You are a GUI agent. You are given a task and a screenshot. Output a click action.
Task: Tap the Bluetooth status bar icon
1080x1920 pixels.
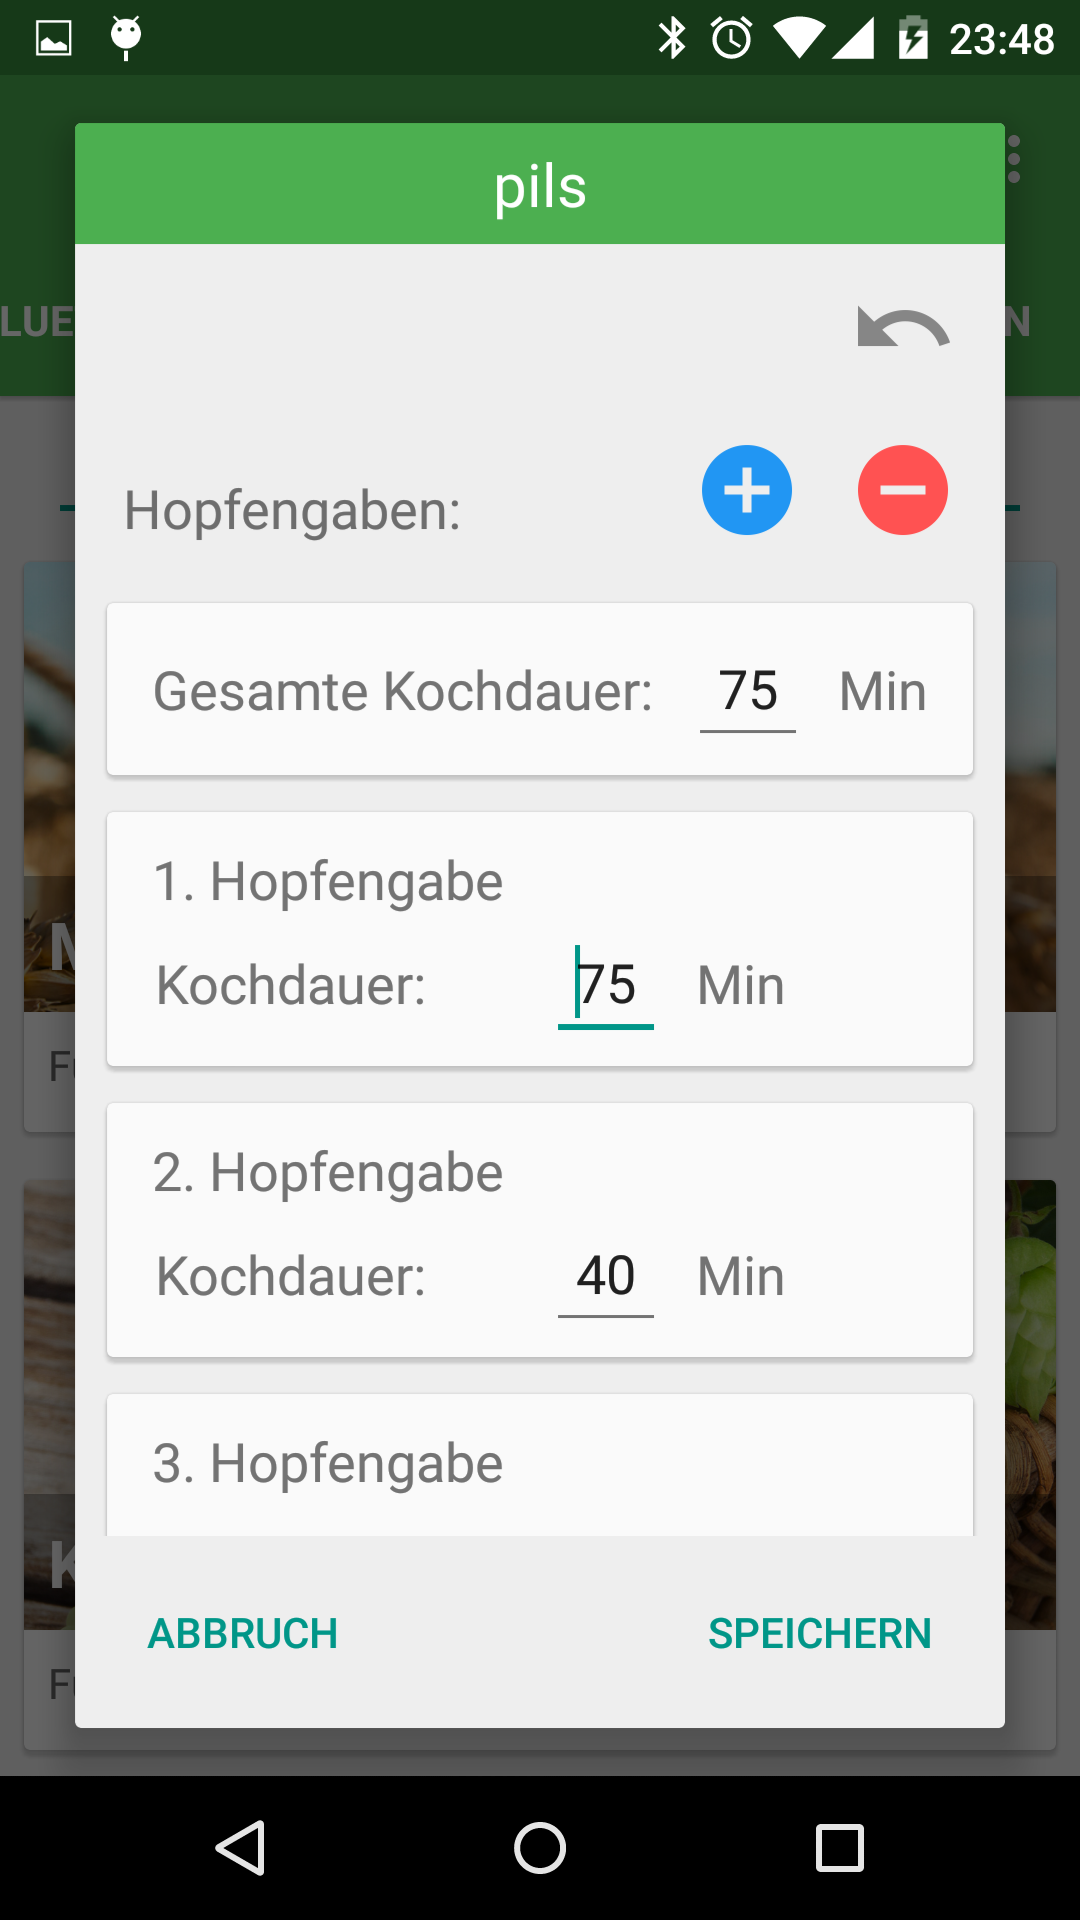tap(672, 39)
